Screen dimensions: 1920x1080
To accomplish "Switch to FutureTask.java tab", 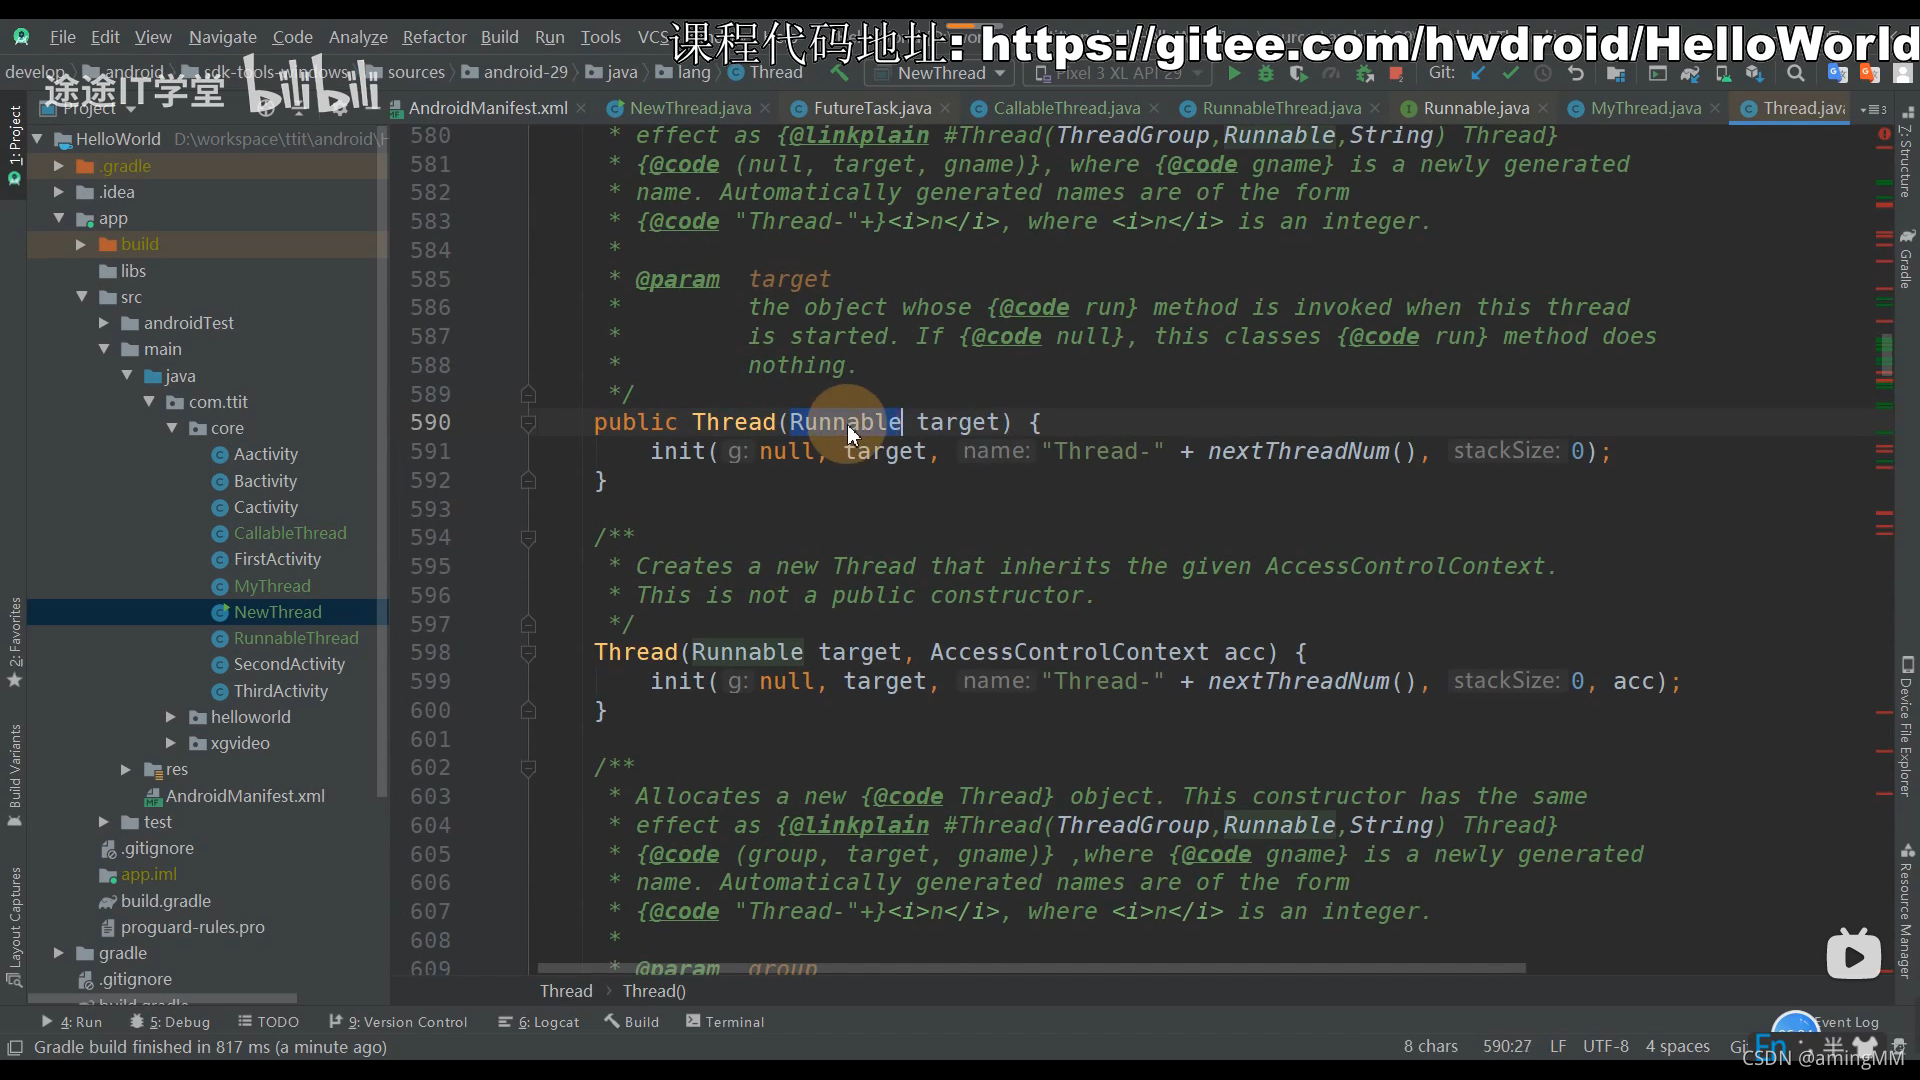I will pyautogui.click(x=872, y=108).
